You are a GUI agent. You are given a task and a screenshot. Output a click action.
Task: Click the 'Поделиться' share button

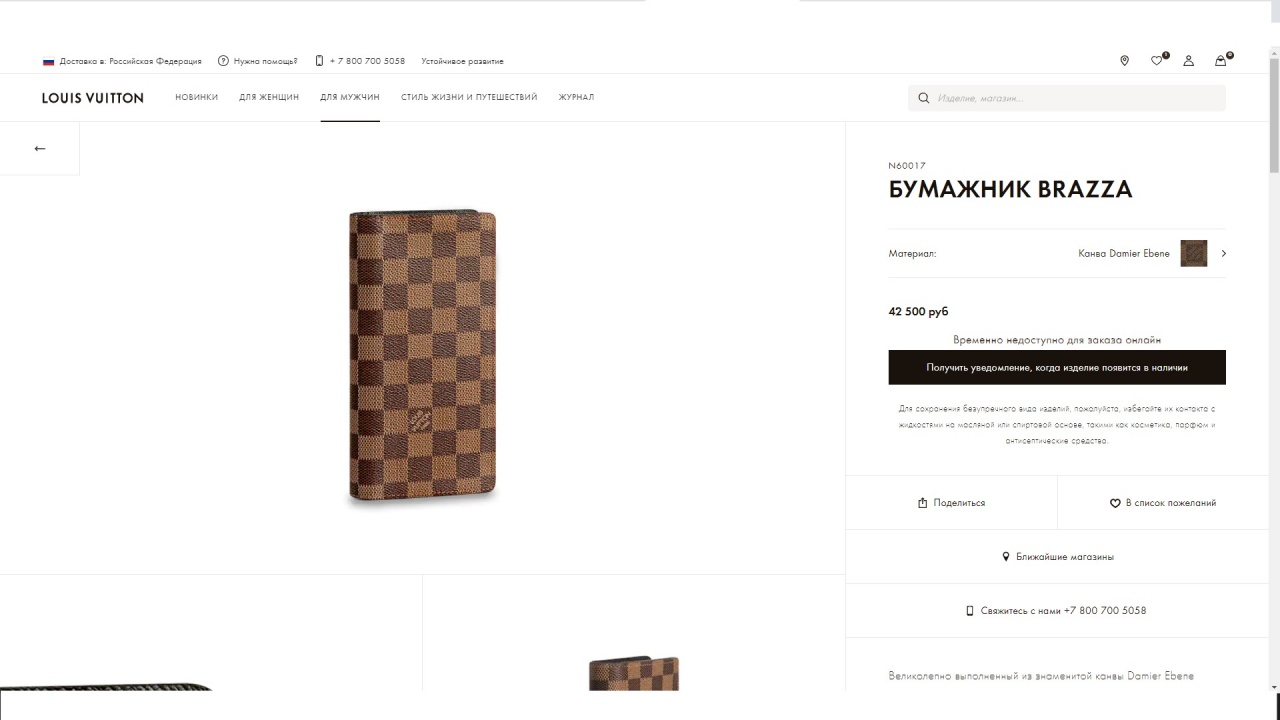tap(951, 503)
